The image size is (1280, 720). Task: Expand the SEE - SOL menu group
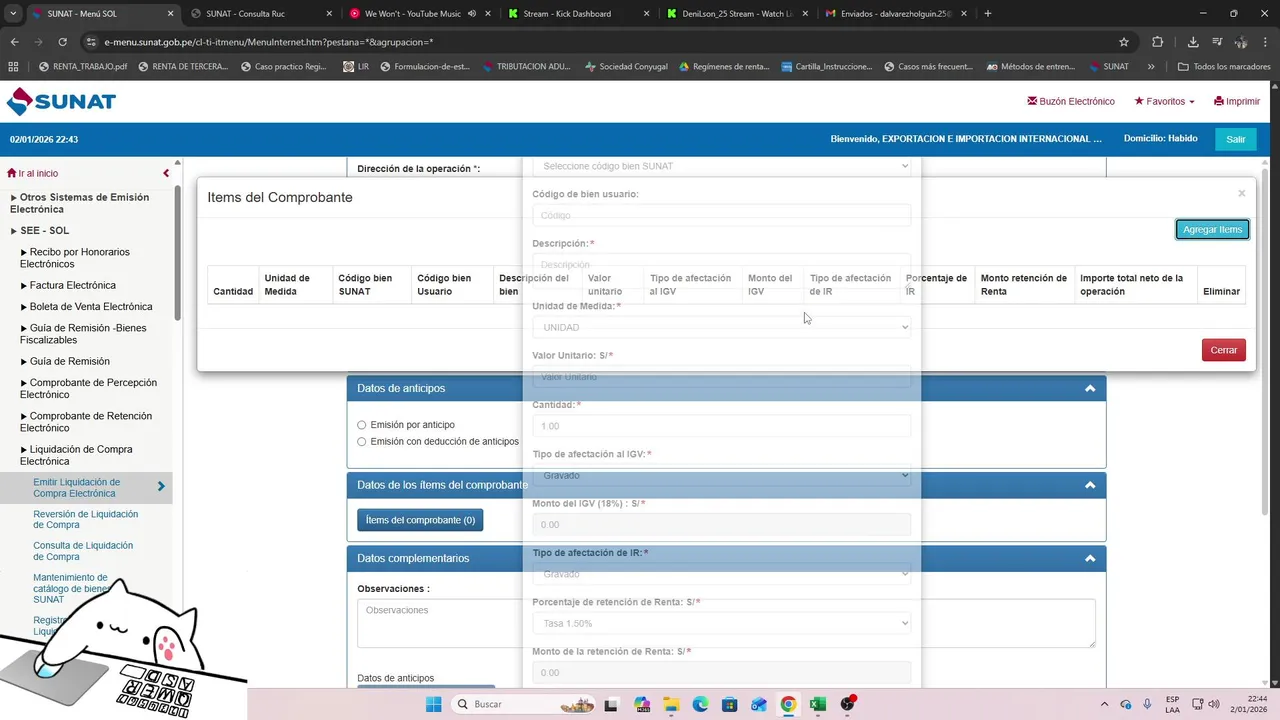(x=40, y=230)
